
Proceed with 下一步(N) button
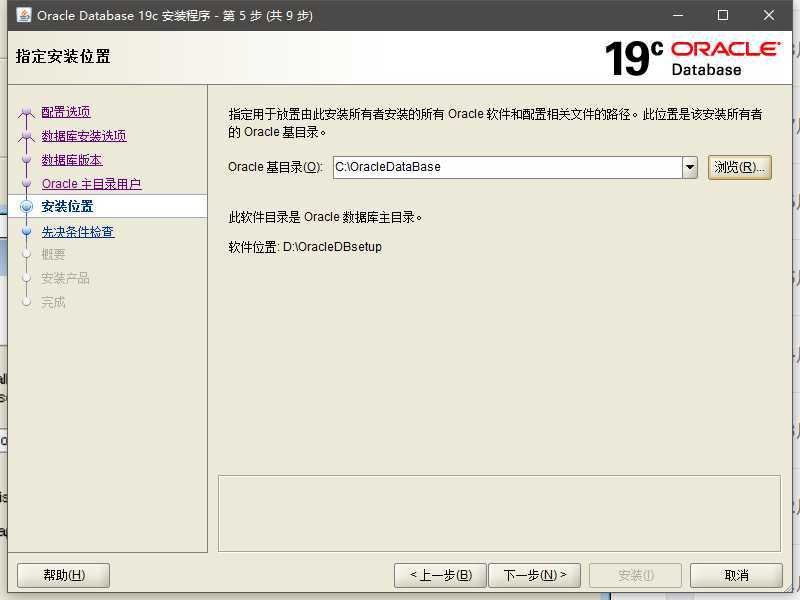tap(535, 576)
